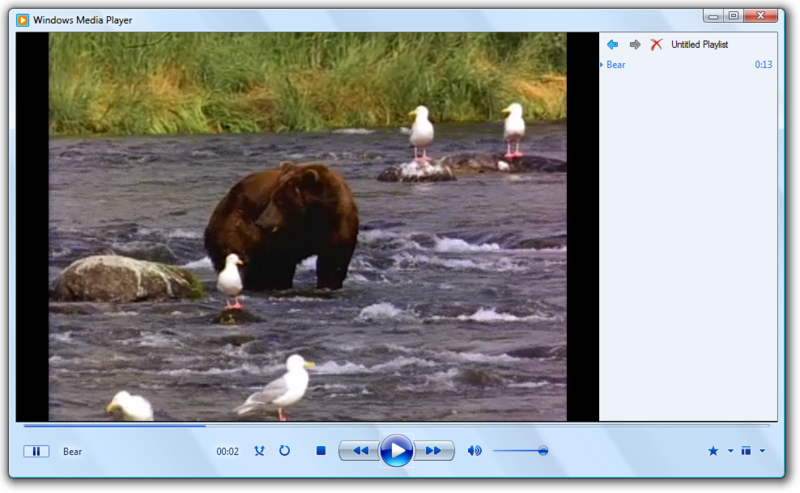Toggle shuffle mode on

coord(260,451)
